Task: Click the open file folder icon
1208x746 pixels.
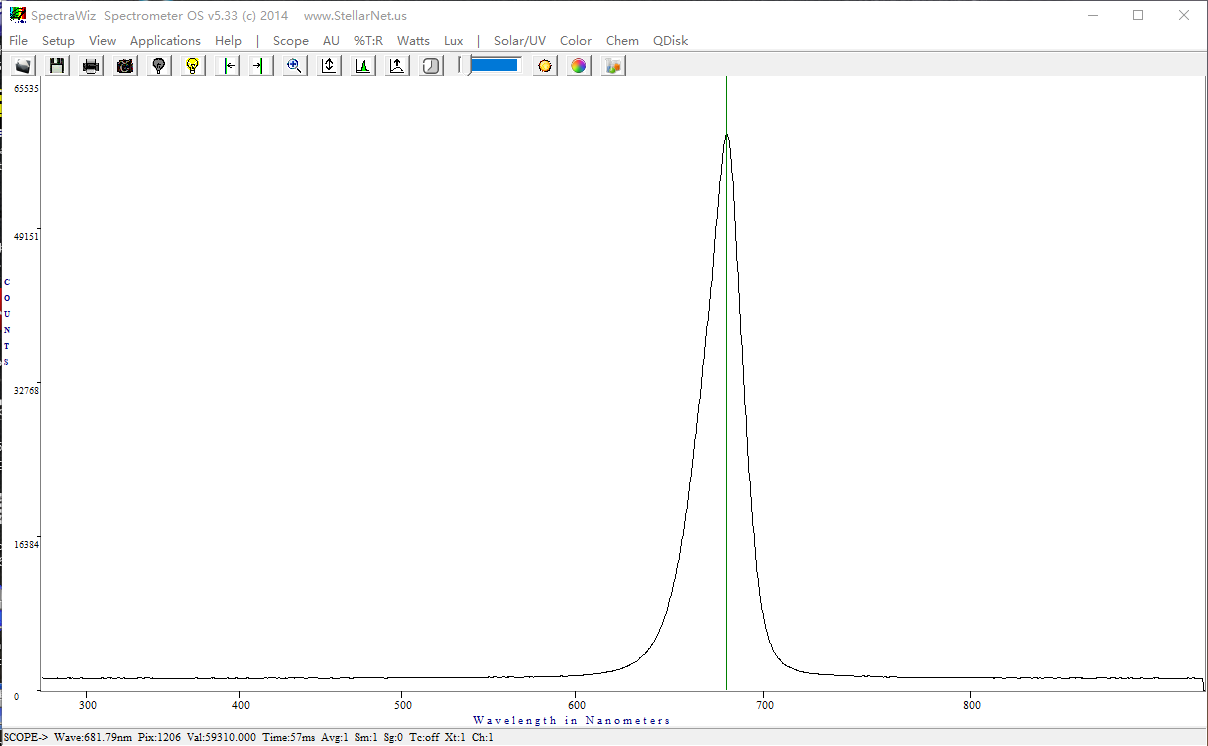Action: [x=24, y=66]
